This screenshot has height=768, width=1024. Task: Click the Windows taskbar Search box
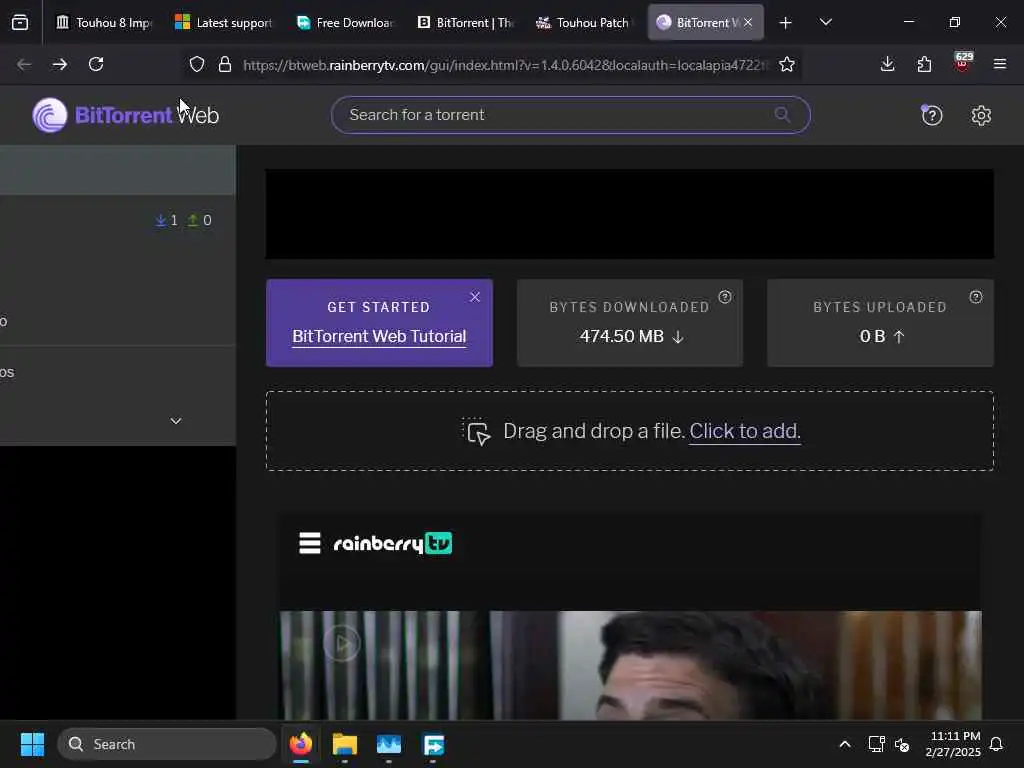[x=167, y=744]
